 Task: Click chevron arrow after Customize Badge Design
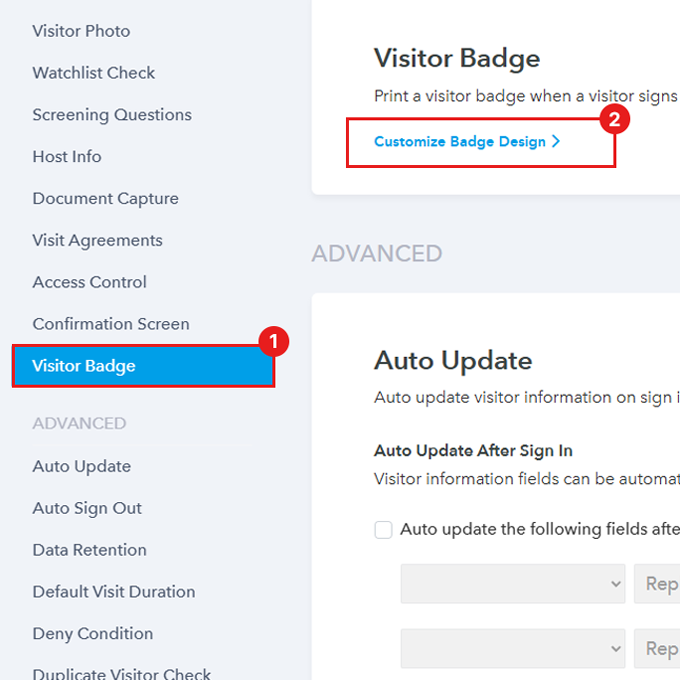tap(556, 142)
